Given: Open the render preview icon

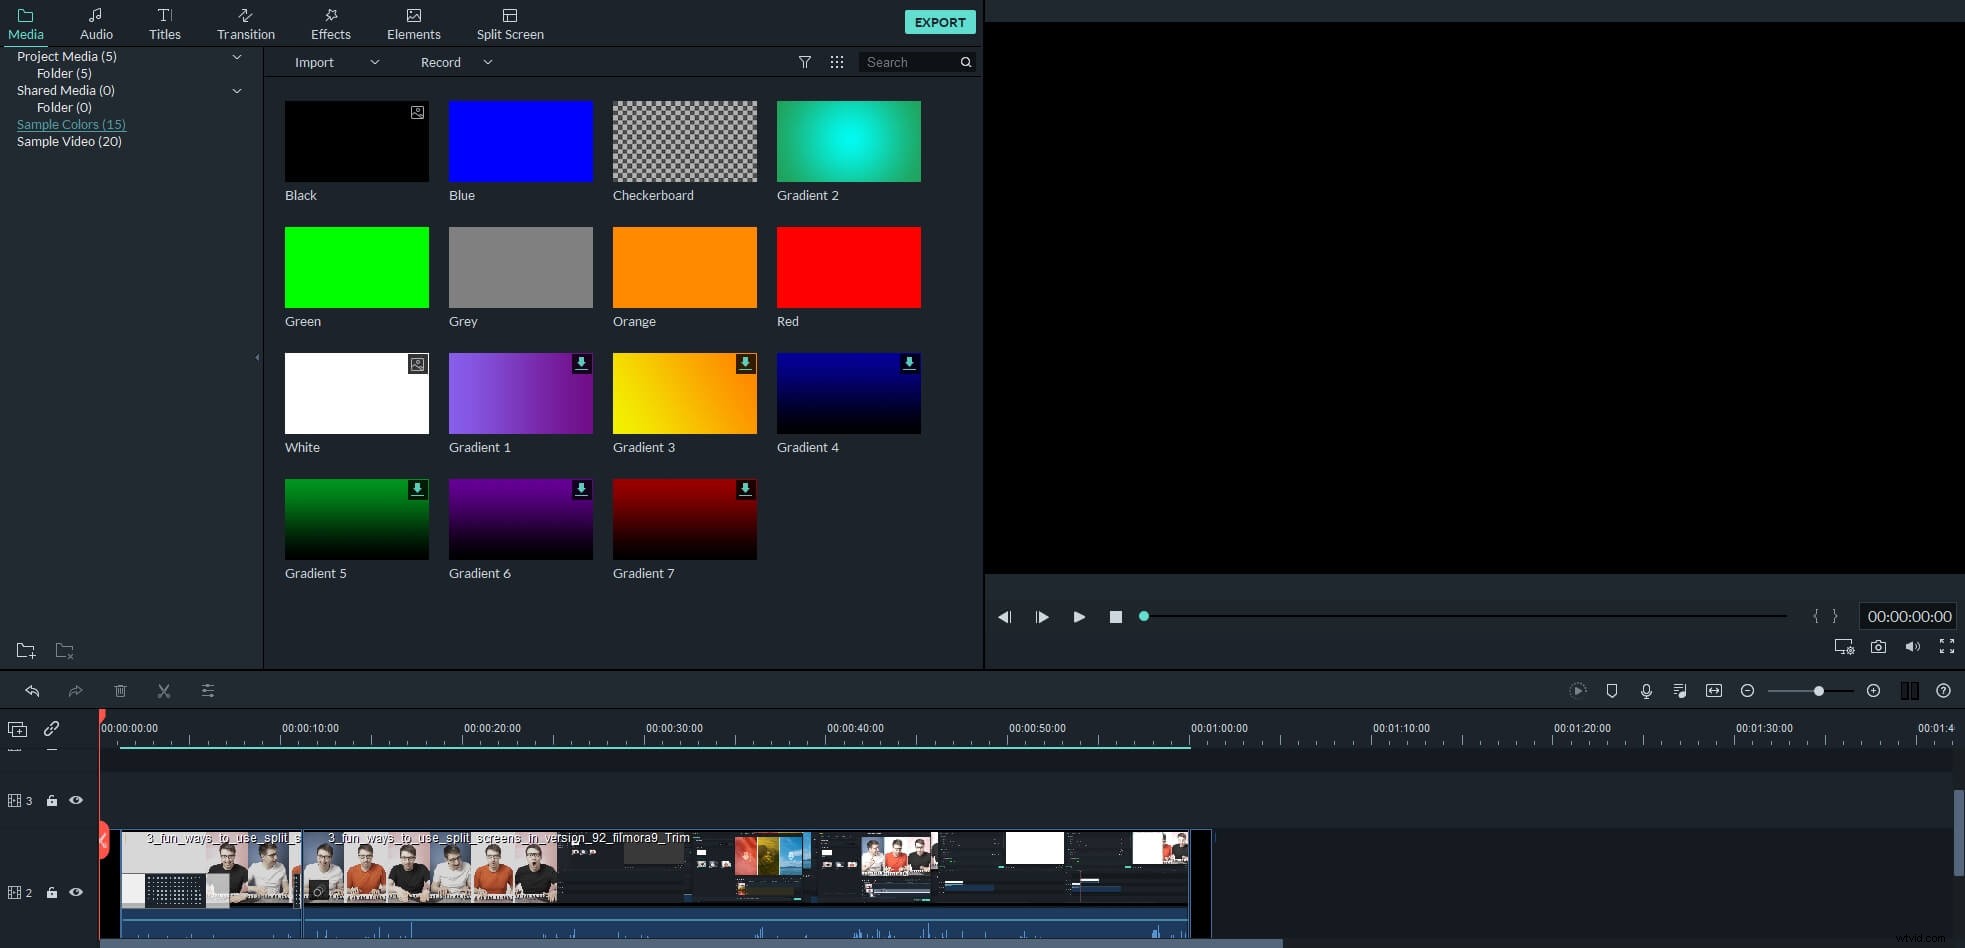Looking at the screenshot, I should (x=1578, y=690).
